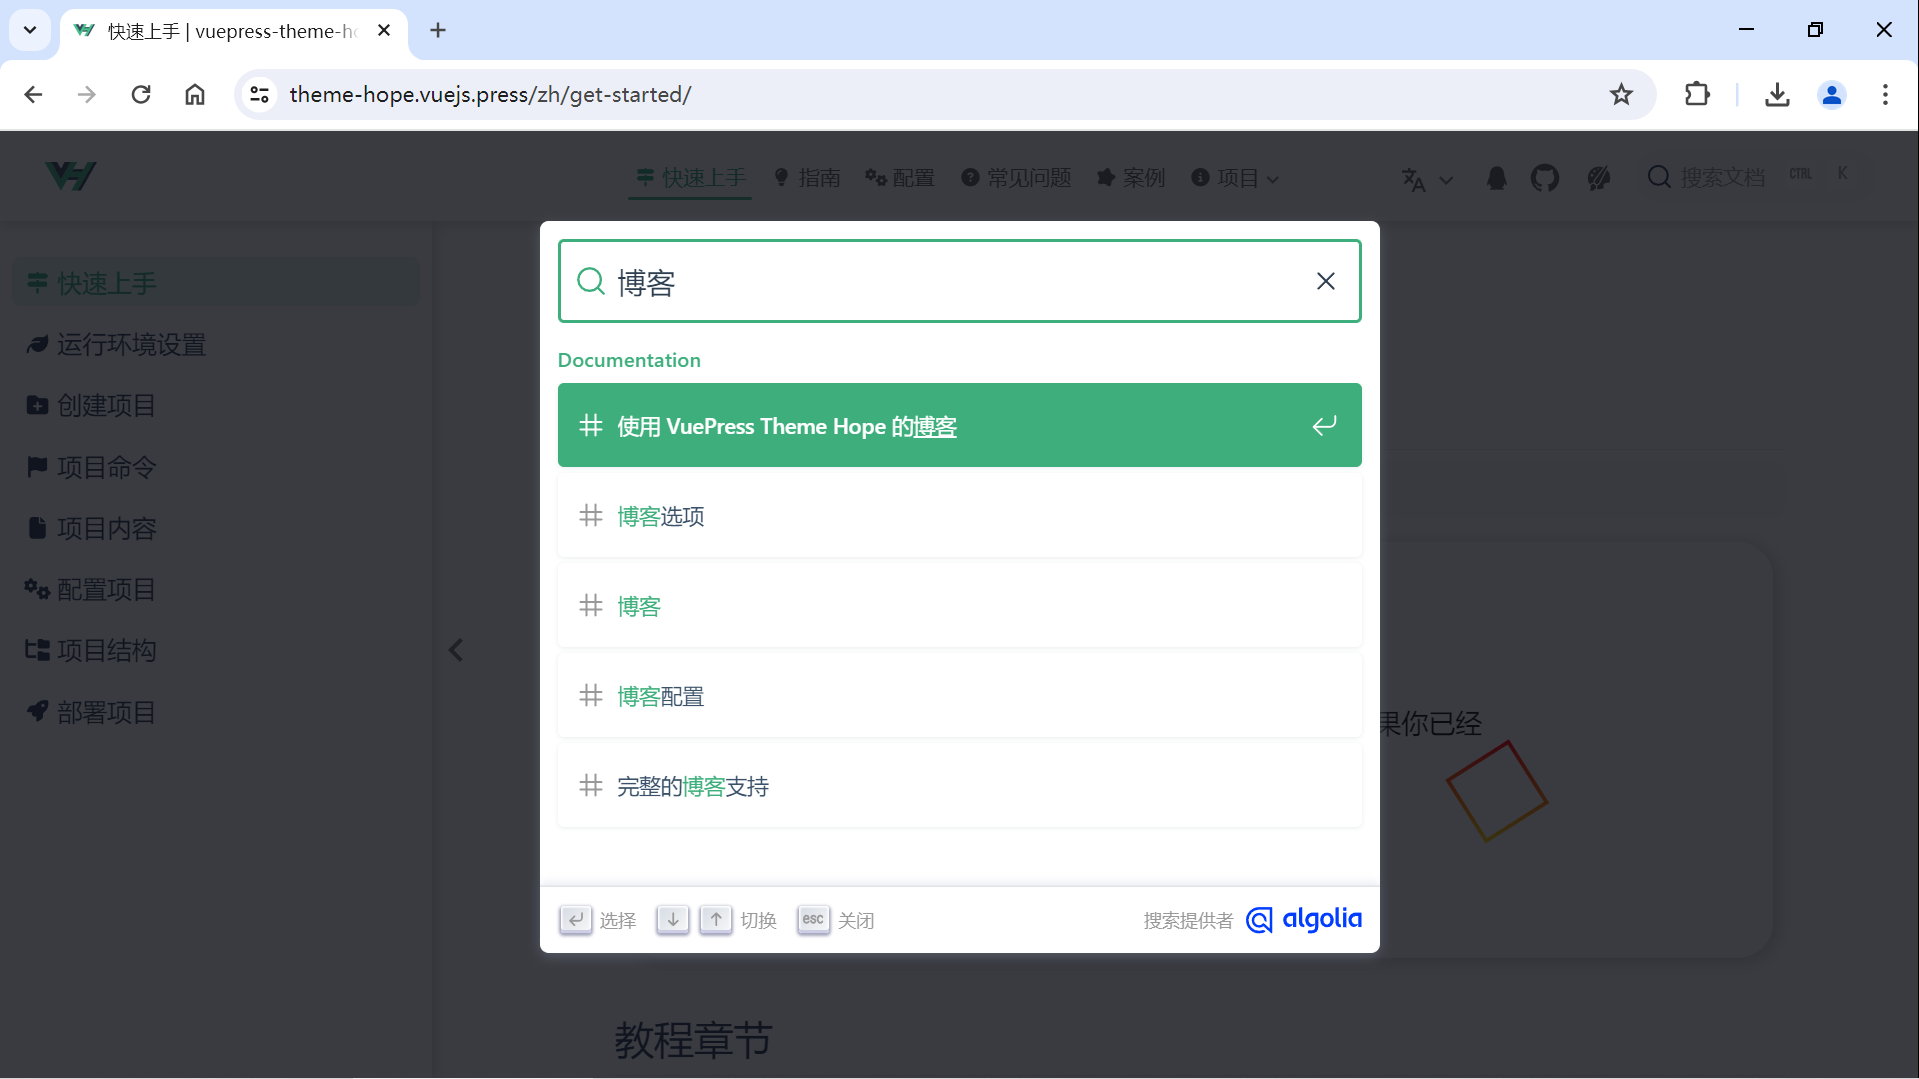Open the 常见问题 navbar item
Screen dimensions: 1919x1079
tap(1016, 178)
